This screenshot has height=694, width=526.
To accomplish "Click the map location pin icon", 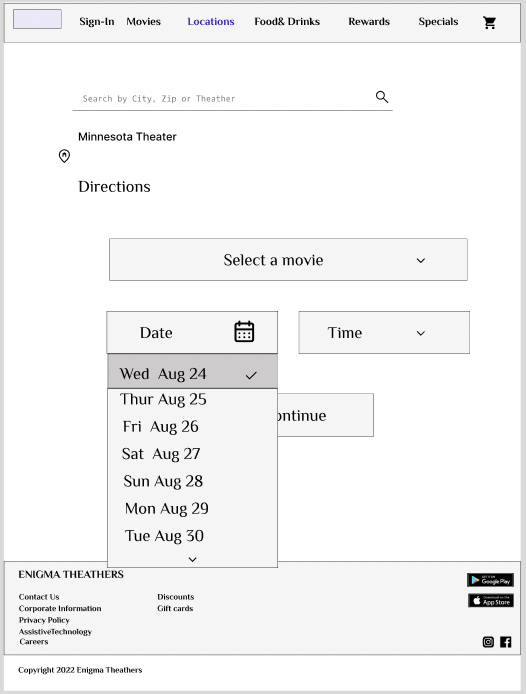I will click(64, 156).
